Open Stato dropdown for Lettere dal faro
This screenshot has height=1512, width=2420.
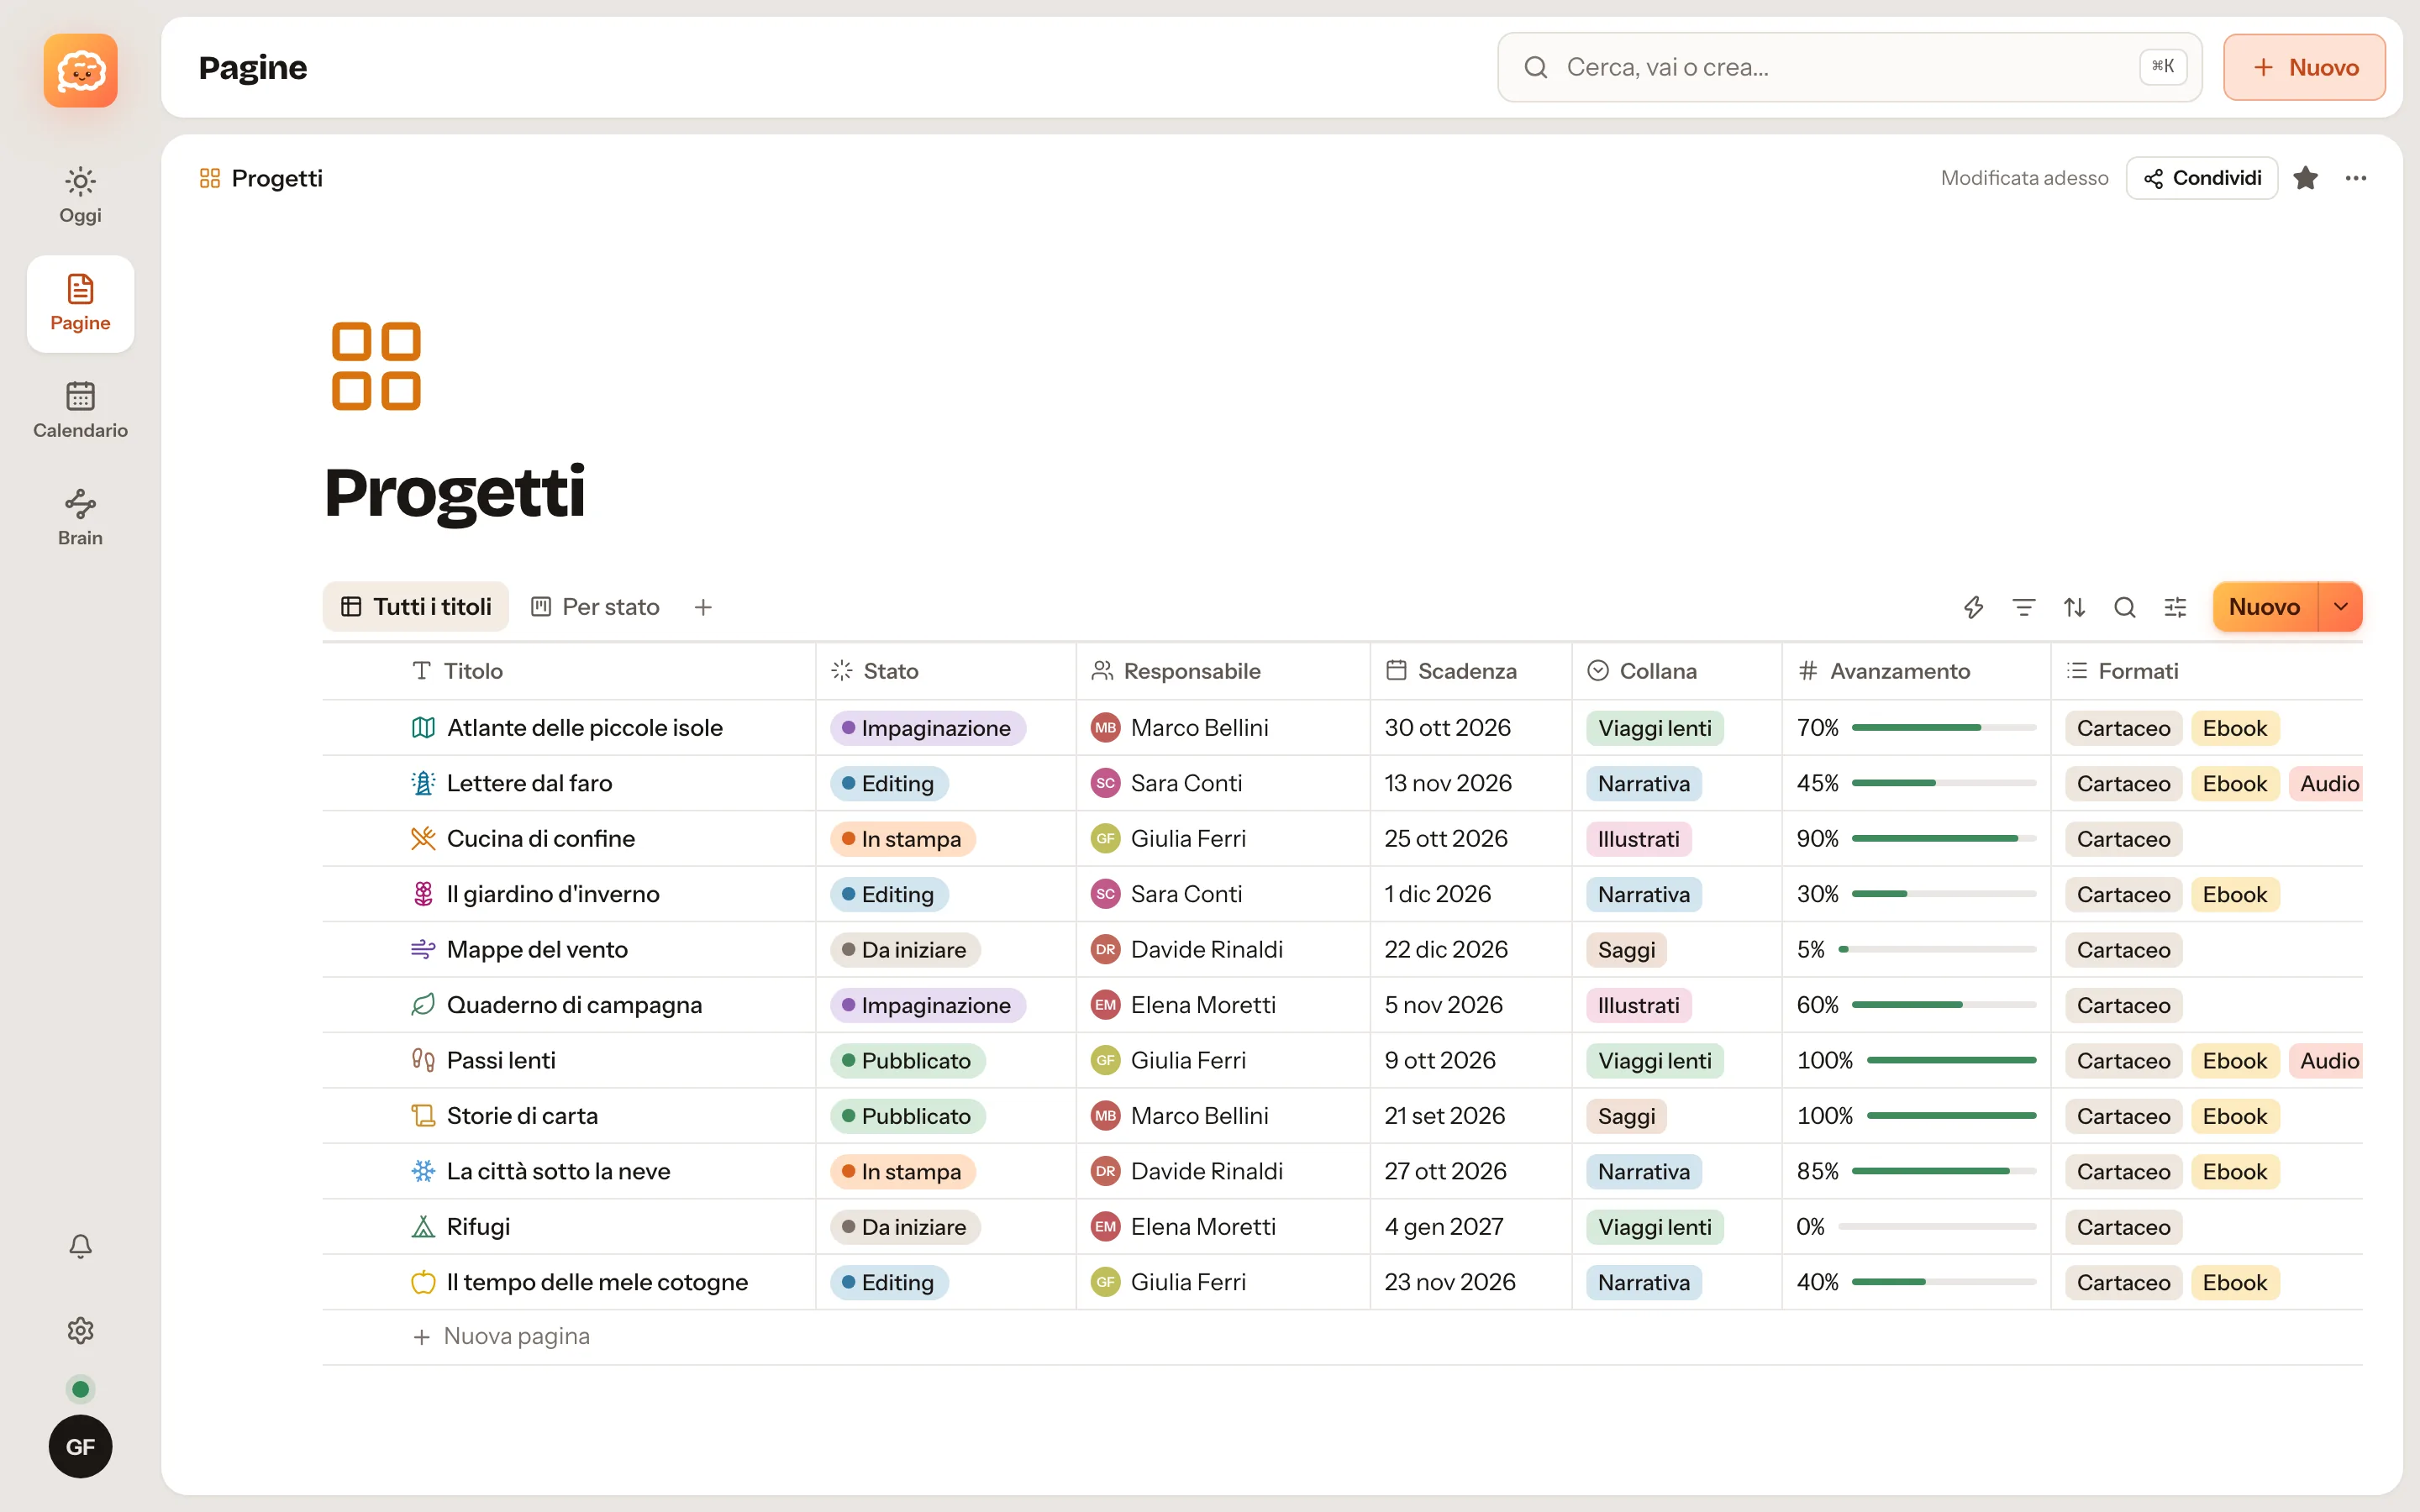click(889, 783)
